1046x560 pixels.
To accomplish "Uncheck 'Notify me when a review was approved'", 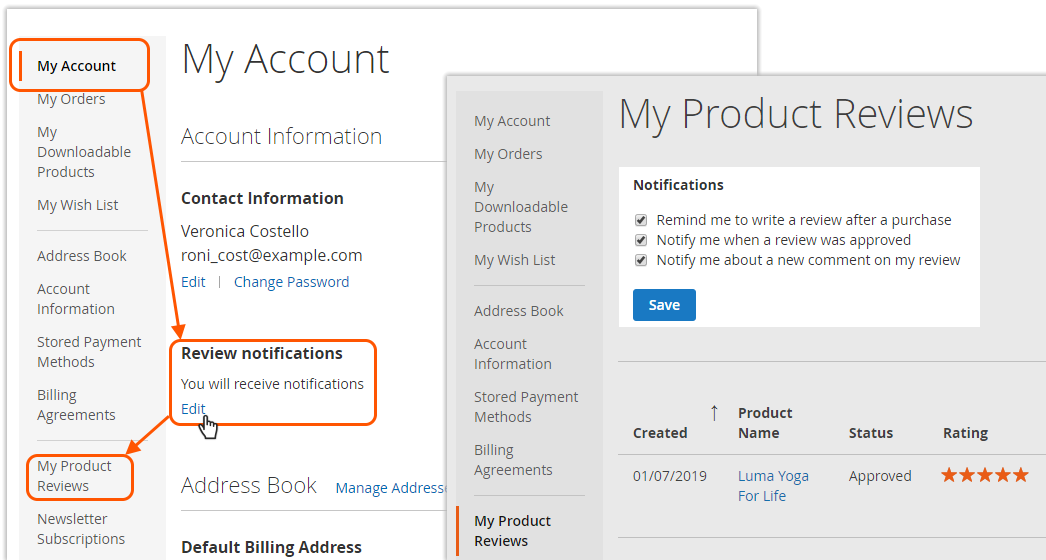I will coord(641,240).
